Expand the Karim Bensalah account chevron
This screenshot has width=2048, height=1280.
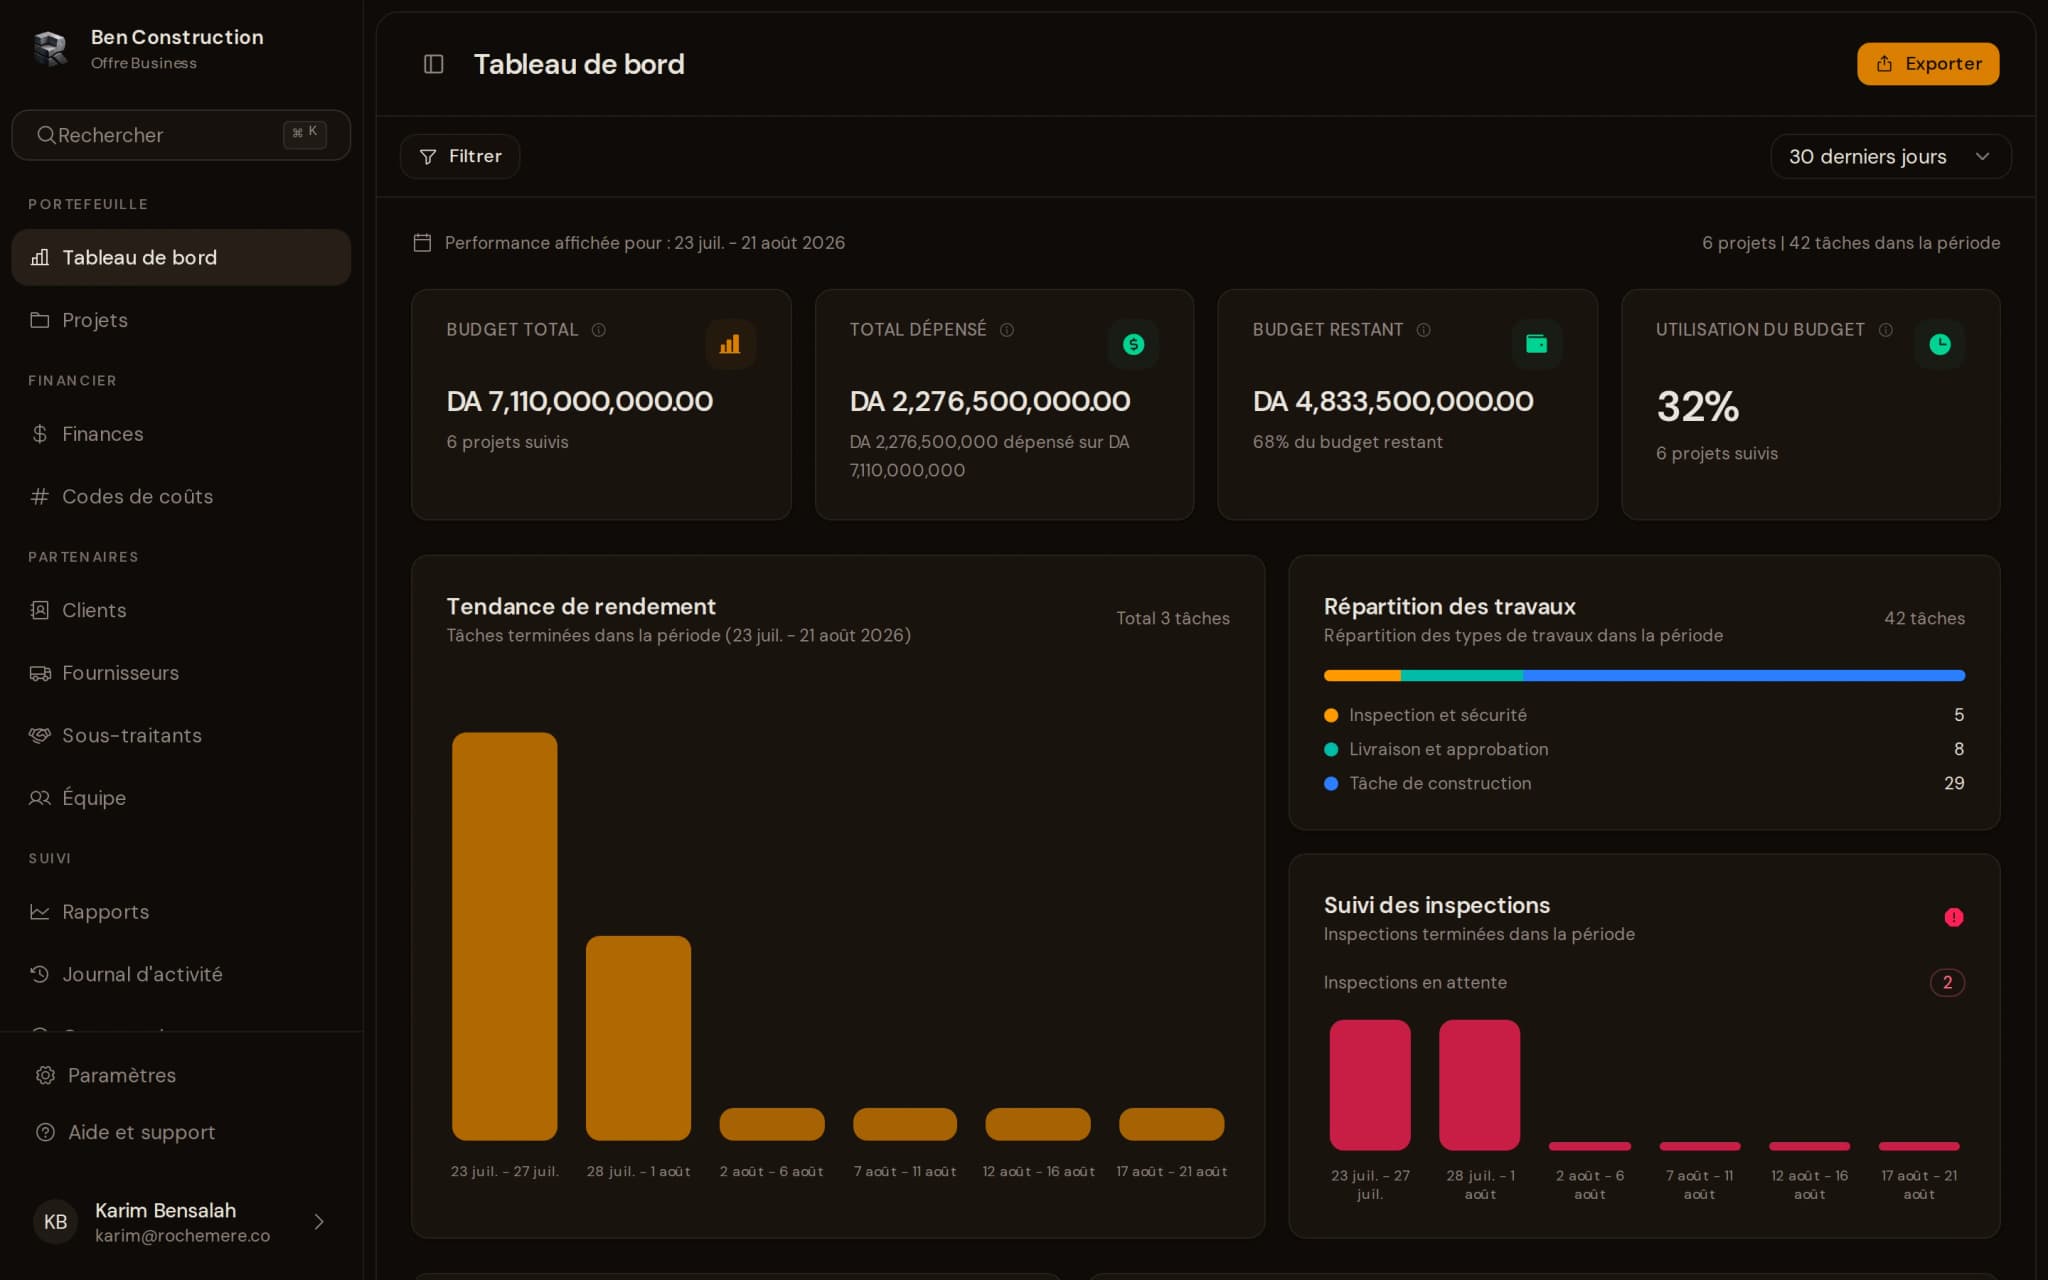pyautogui.click(x=319, y=1221)
